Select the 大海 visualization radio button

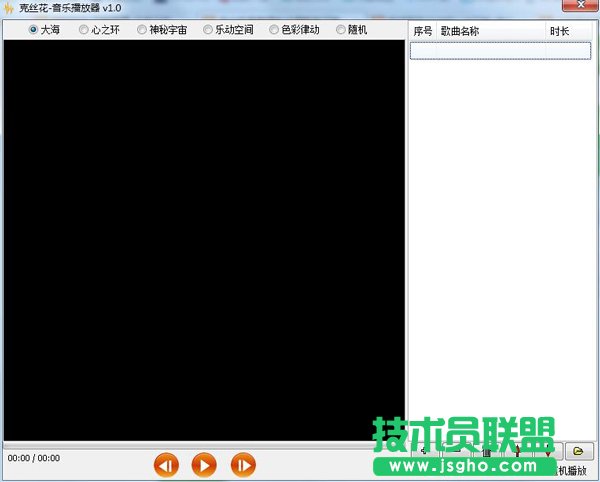[x=44, y=29]
